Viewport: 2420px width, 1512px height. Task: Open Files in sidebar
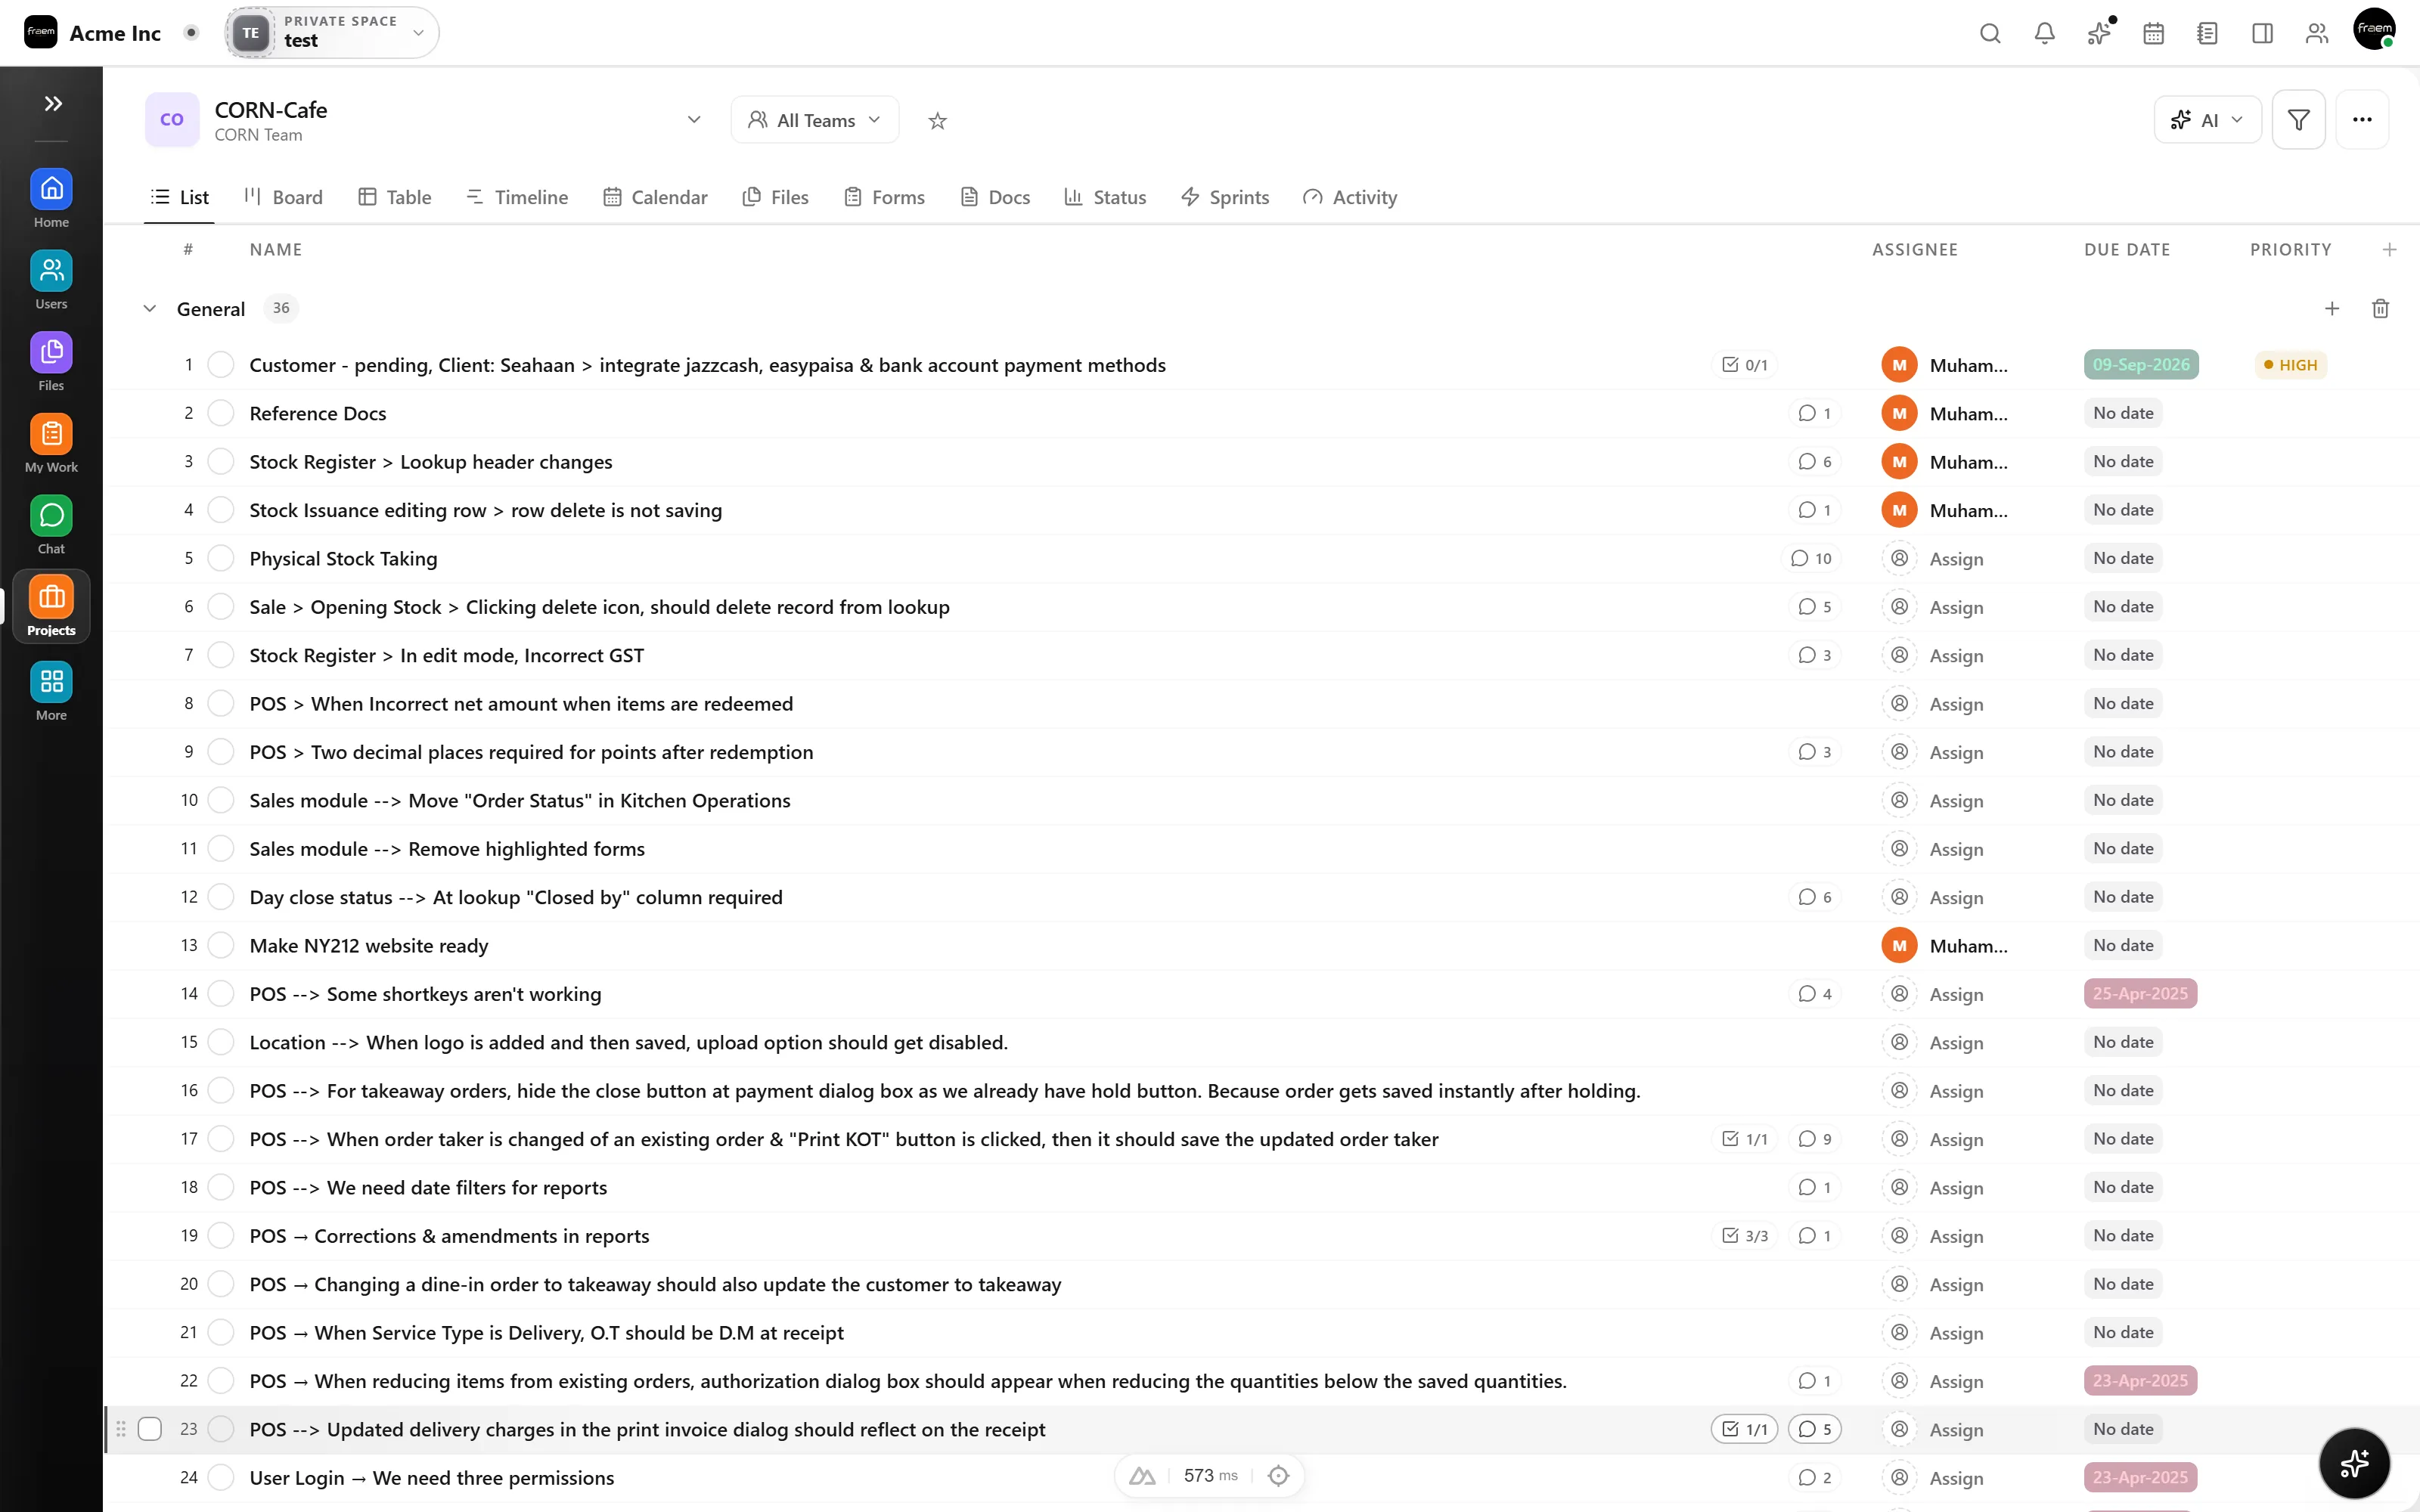[x=51, y=362]
